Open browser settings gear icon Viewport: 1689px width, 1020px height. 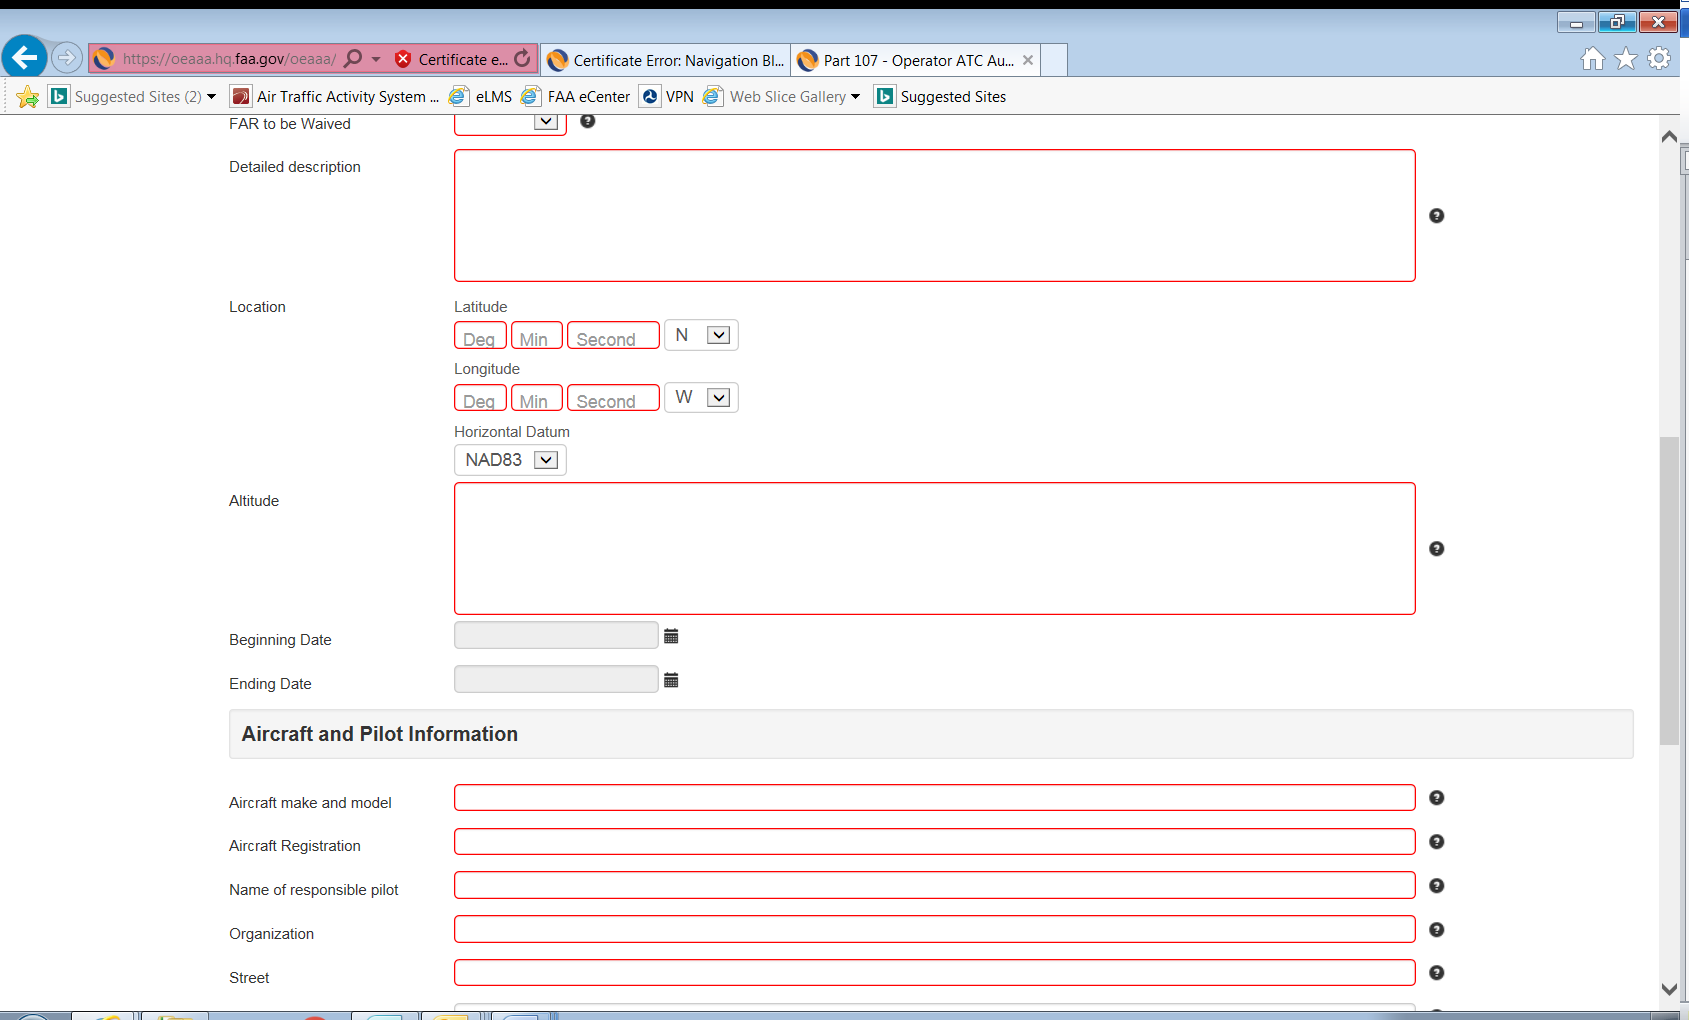click(x=1659, y=59)
